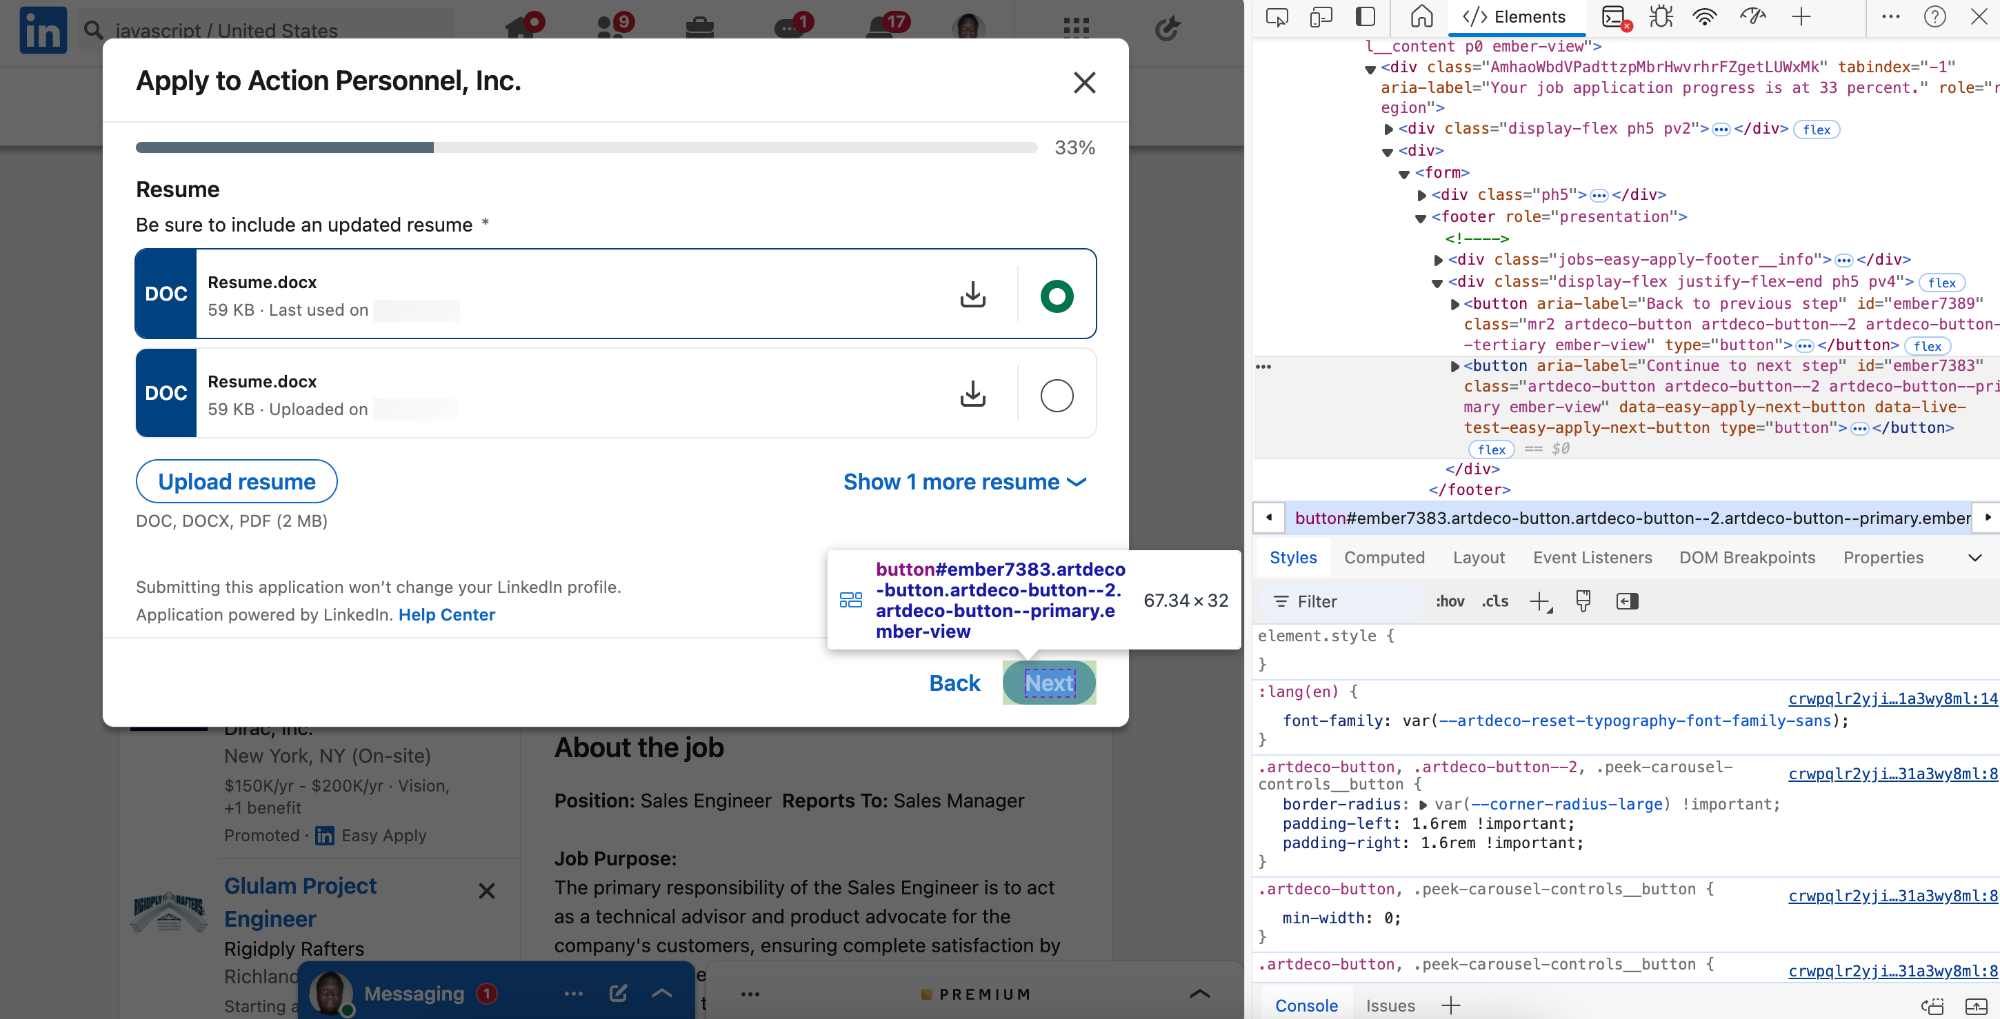Screen dimensions: 2000x1019
Task: Expand border-radius shorthand triangle
Action: 1423,805
